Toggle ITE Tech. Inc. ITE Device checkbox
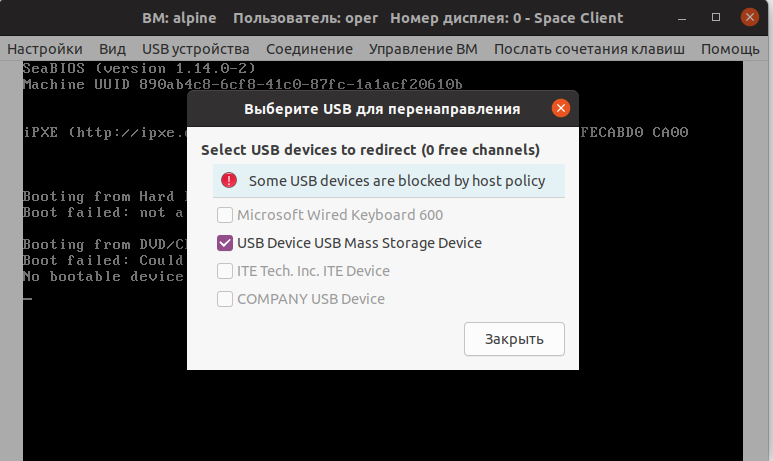The width and height of the screenshot is (773, 461). [x=225, y=271]
